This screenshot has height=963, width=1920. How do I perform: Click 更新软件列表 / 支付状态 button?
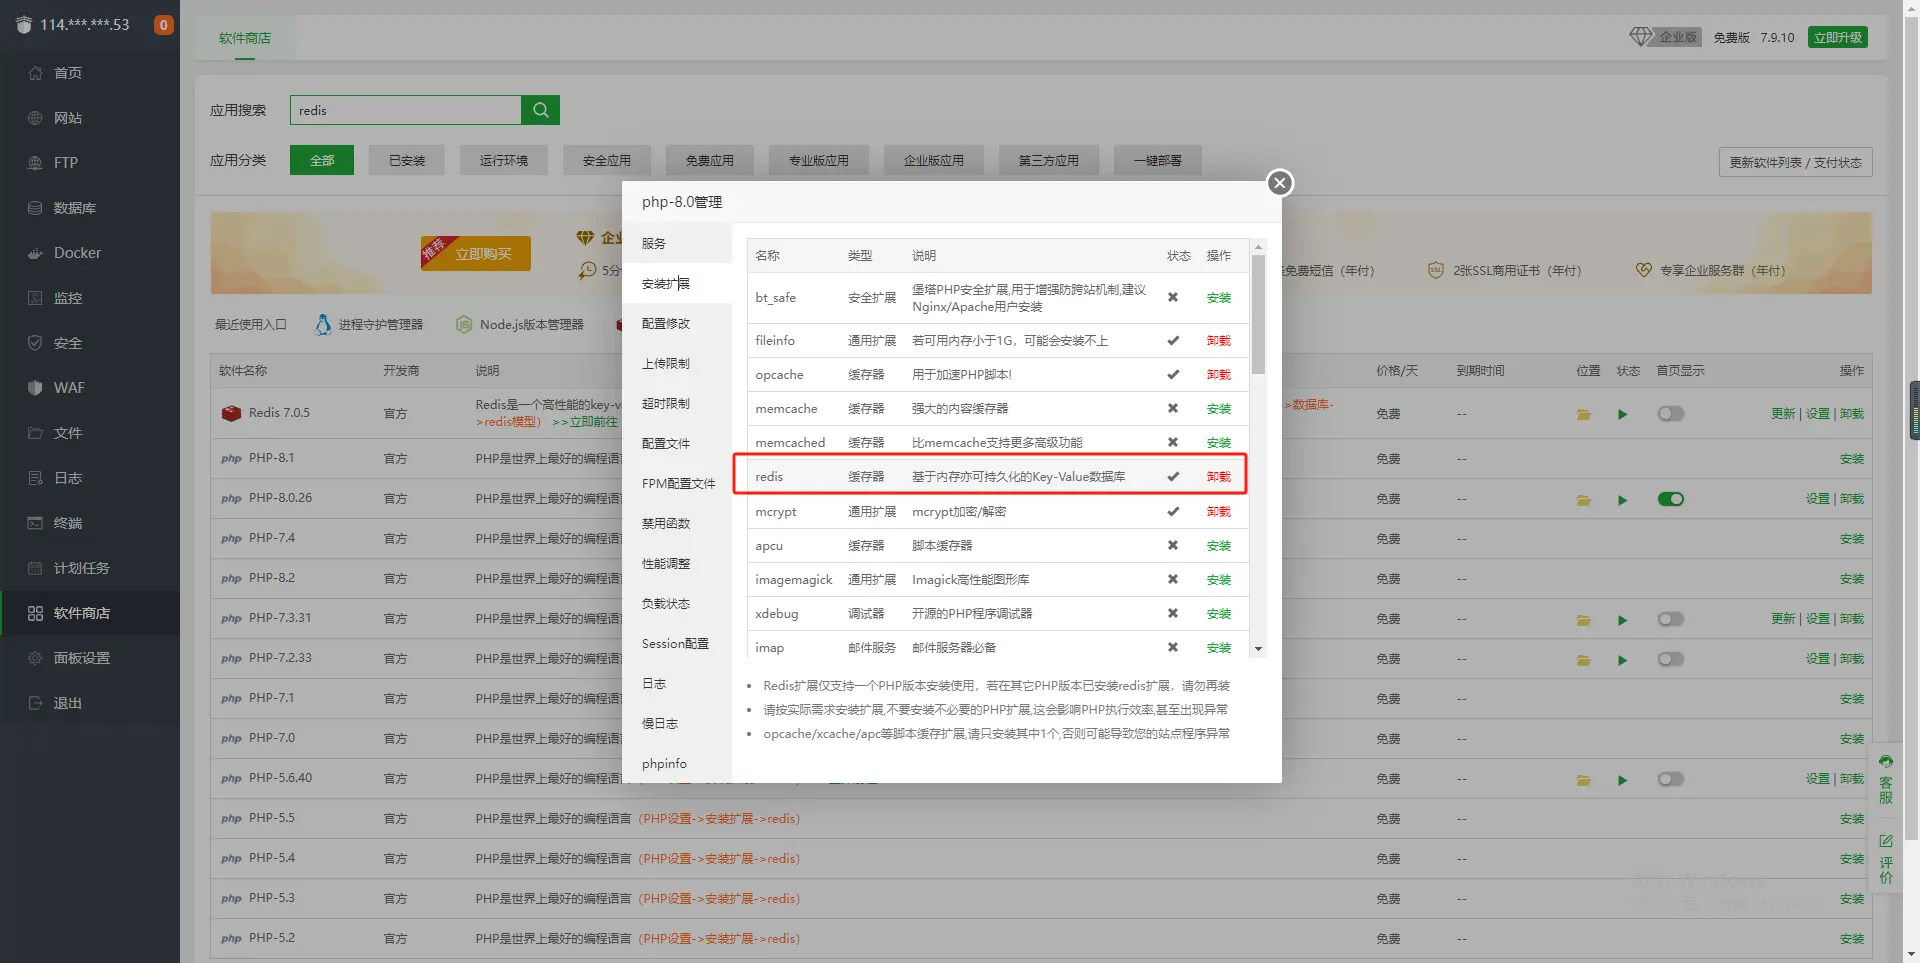[x=1795, y=162]
